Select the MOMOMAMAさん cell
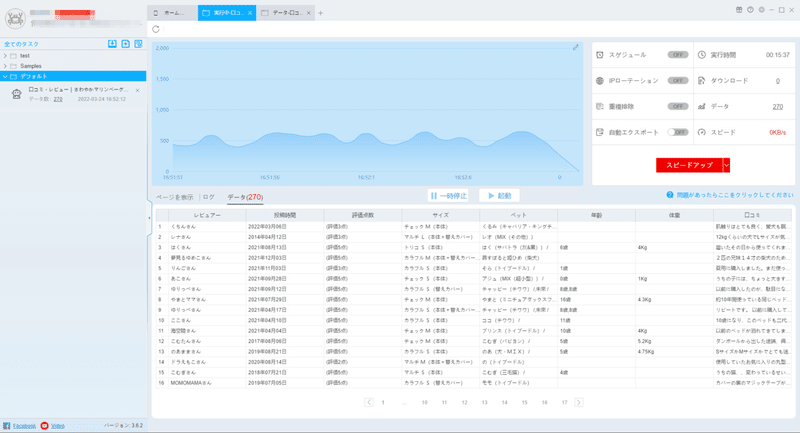The width and height of the screenshot is (800, 433). [207, 383]
